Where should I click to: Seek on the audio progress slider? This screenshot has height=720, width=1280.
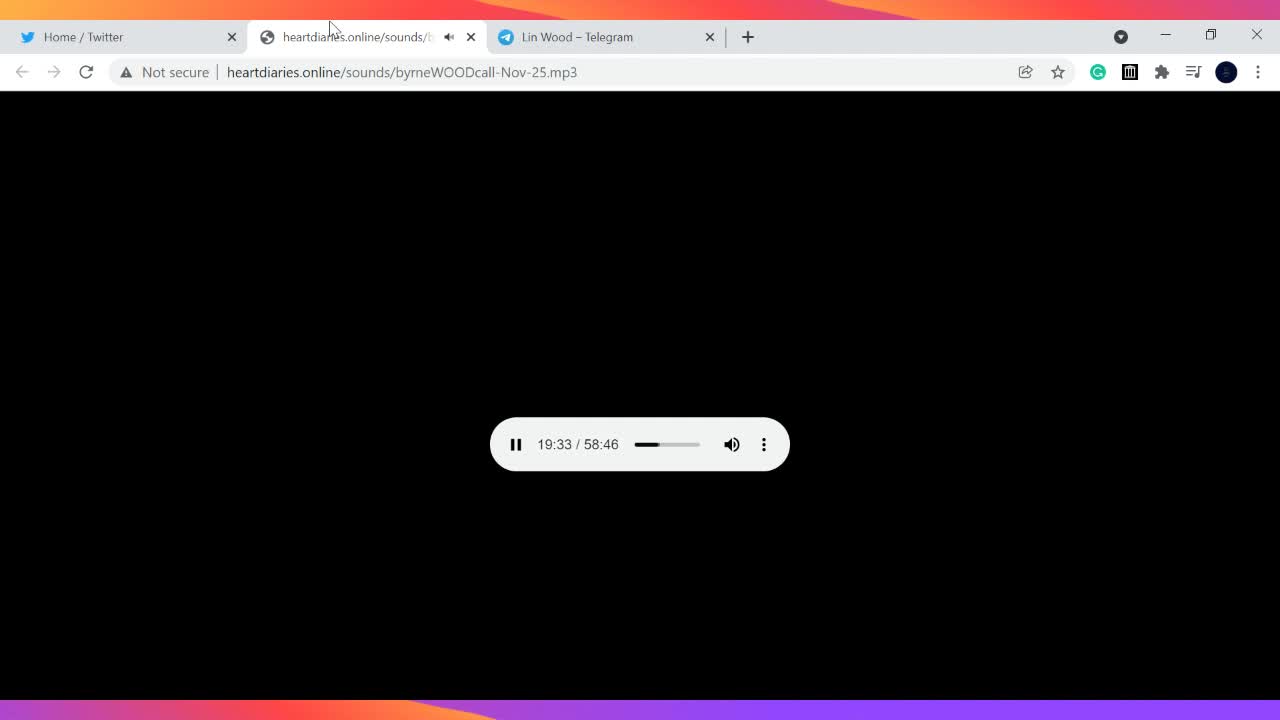coord(667,444)
